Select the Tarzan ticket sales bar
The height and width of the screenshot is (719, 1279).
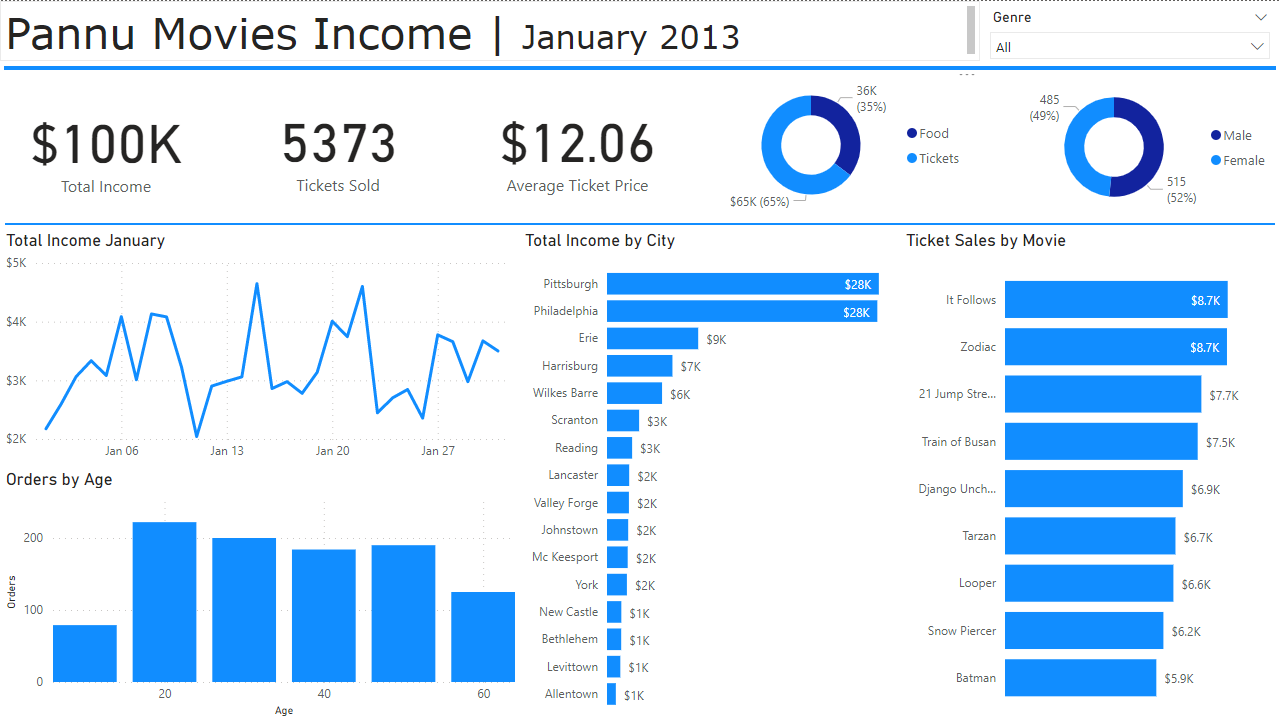click(x=1090, y=536)
